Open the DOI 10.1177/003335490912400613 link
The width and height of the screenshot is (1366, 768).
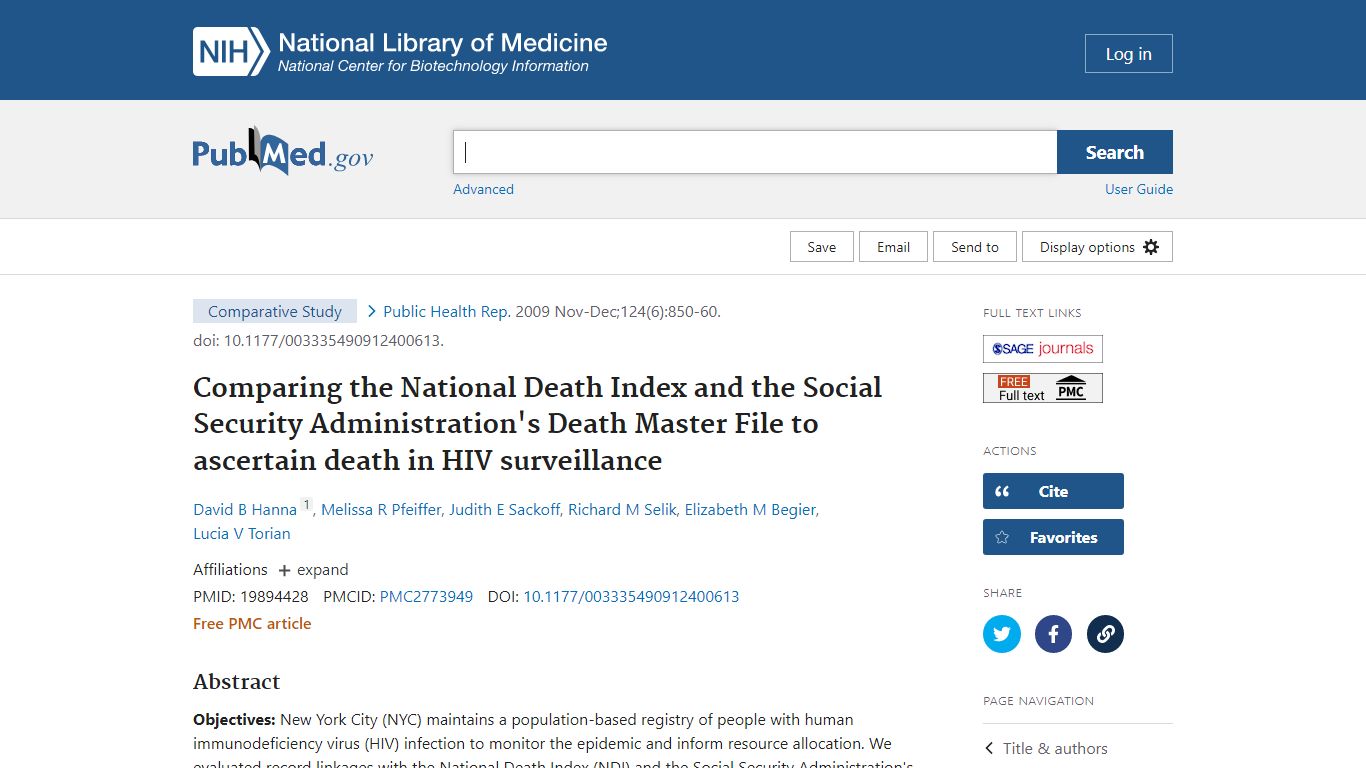click(x=631, y=596)
